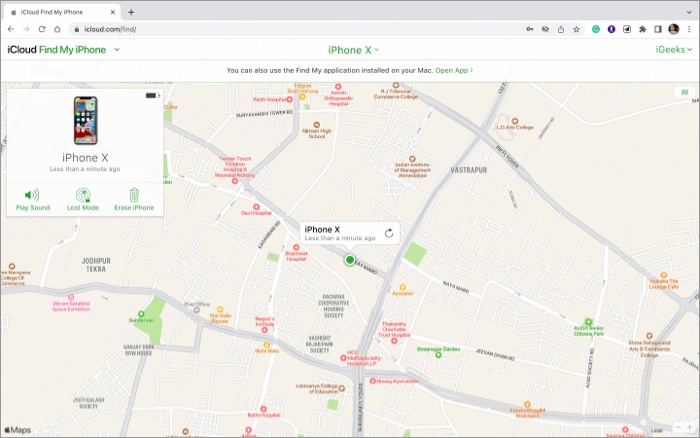Open the iGeeks account dropdown
The image size is (700, 438).
(x=672, y=49)
